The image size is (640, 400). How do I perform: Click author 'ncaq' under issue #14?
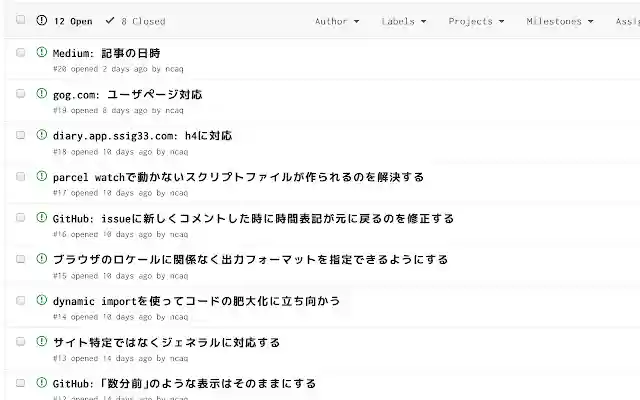pos(179,317)
